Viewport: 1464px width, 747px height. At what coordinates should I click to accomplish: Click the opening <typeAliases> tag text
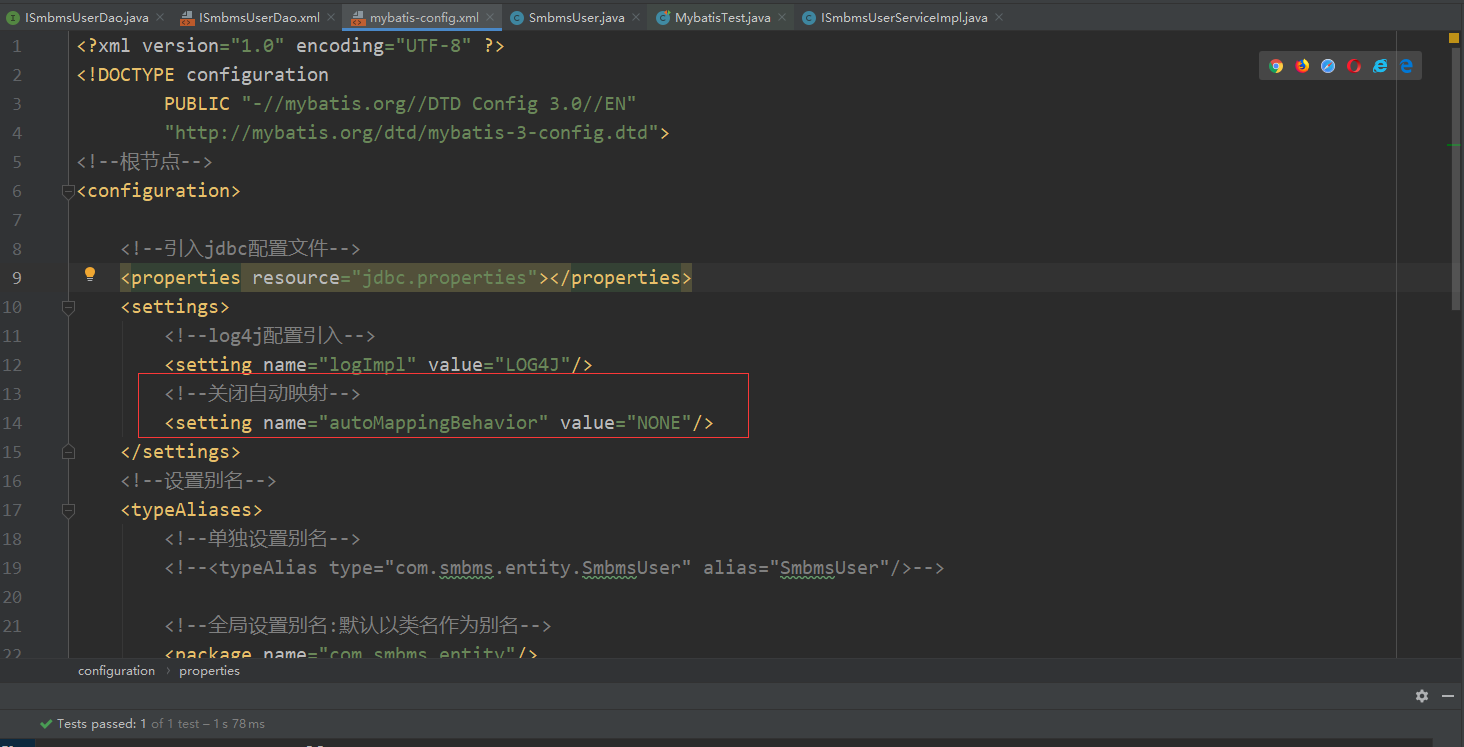point(191,510)
